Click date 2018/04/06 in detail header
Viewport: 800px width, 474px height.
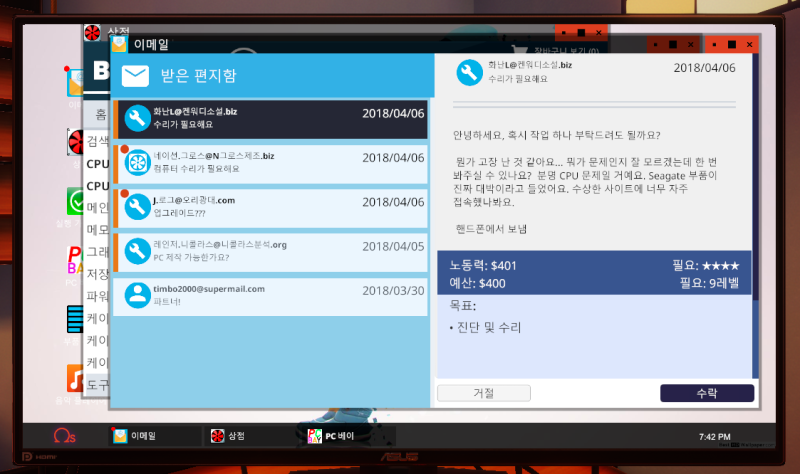click(704, 68)
